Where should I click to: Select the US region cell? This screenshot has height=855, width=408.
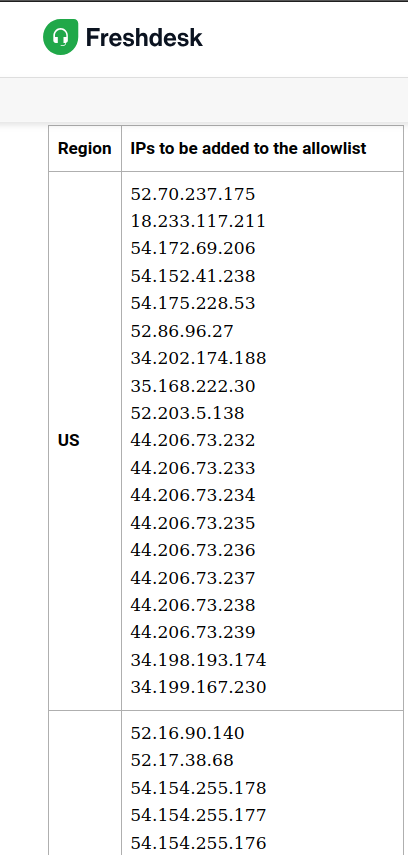pos(69,441)
